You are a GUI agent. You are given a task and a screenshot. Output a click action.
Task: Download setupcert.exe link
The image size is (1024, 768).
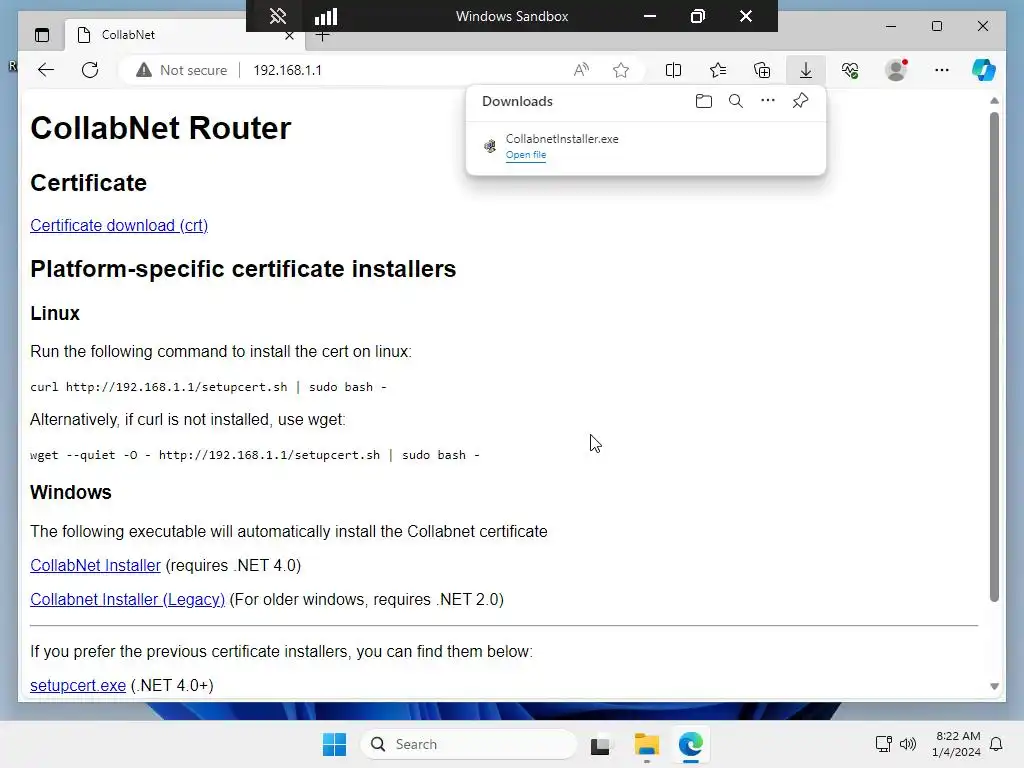[78, 686]
